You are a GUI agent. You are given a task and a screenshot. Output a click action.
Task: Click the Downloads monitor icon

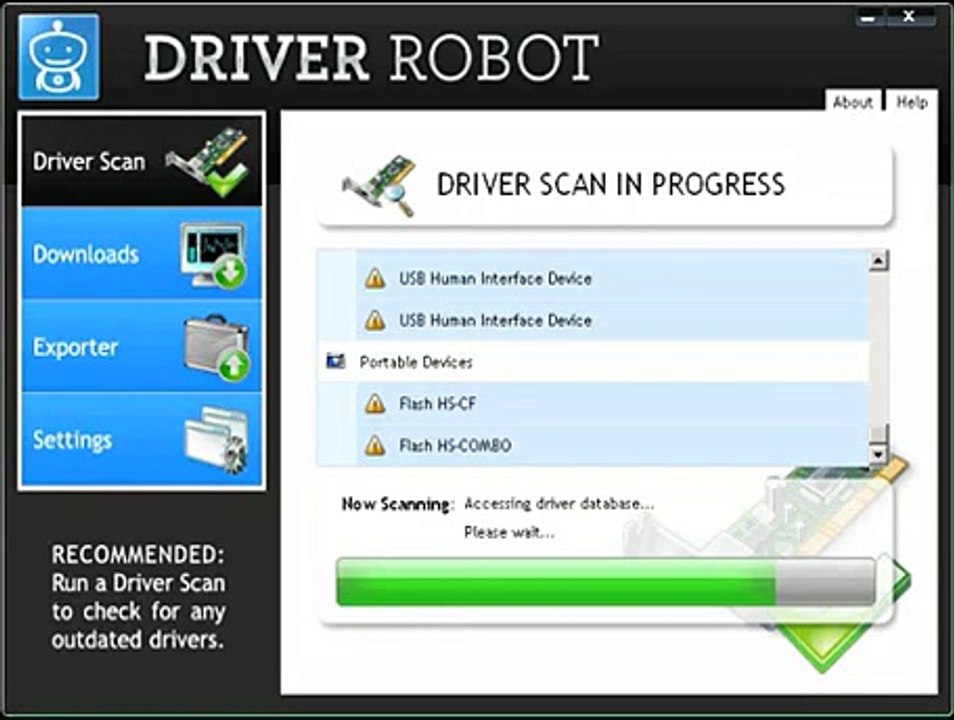pyautogui.click(x=213, y=256)
